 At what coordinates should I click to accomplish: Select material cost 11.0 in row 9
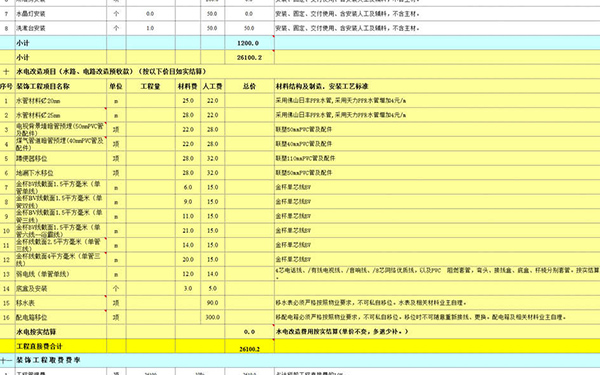click(188, 216)
